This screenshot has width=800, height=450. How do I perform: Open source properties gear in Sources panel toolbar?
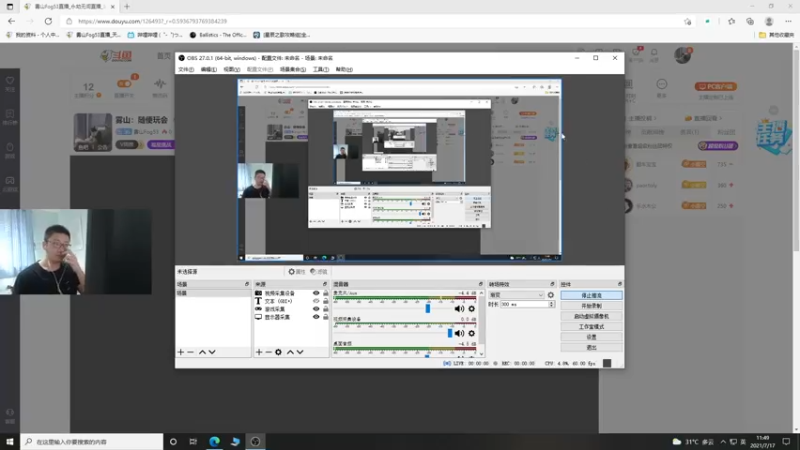tap(278, 352)
